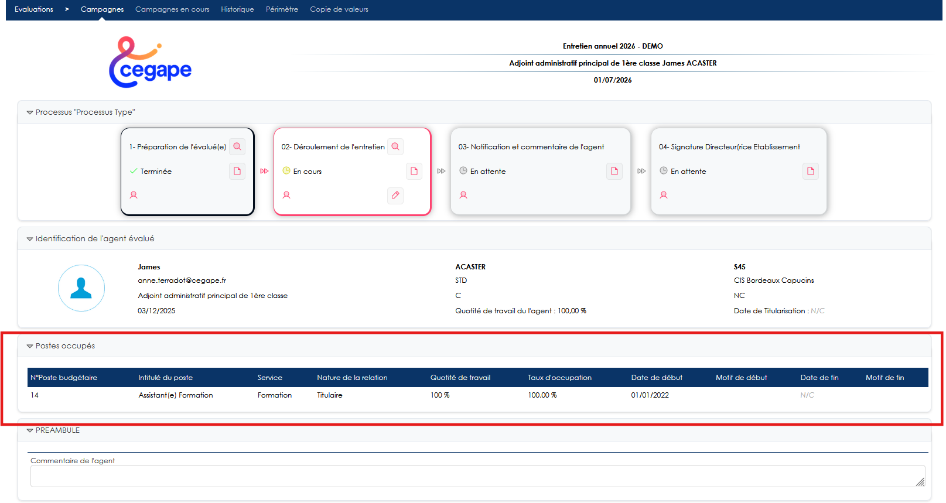
Task: Click double arrow between steps 1 and 2
Action: tap(264, 171)
